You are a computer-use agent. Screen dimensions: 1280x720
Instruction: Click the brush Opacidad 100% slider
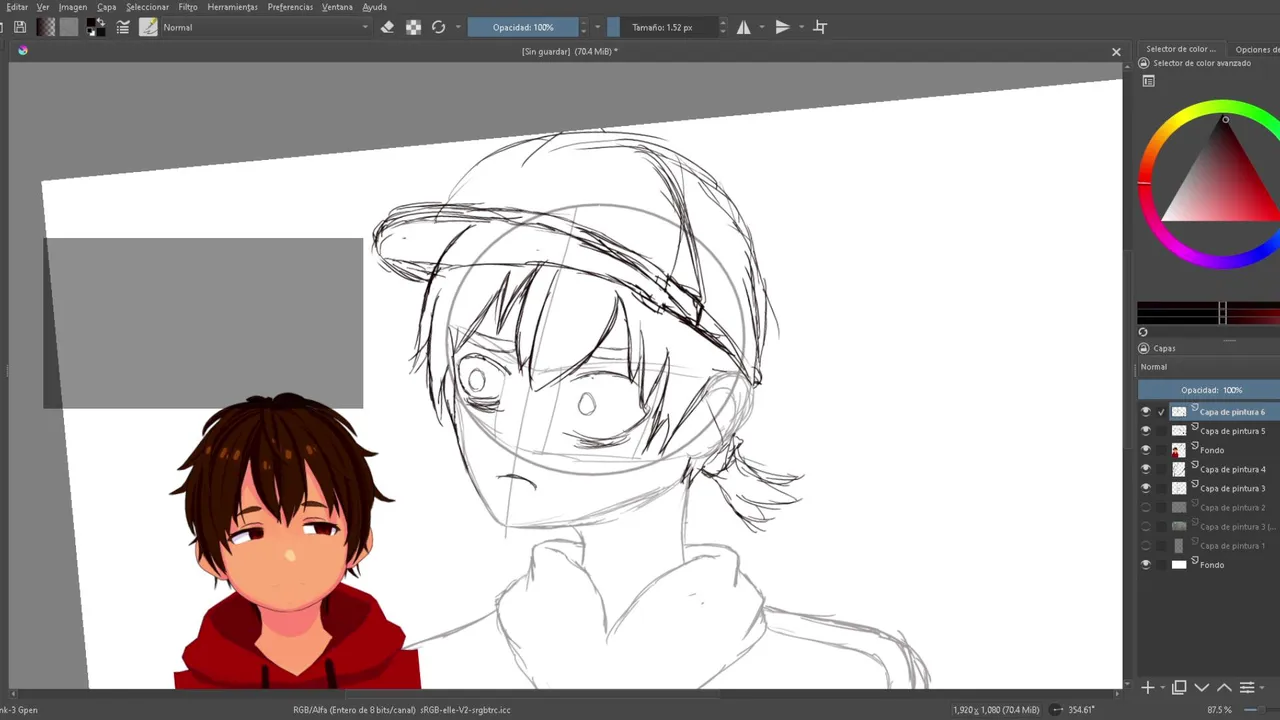[x=523, y=27]
